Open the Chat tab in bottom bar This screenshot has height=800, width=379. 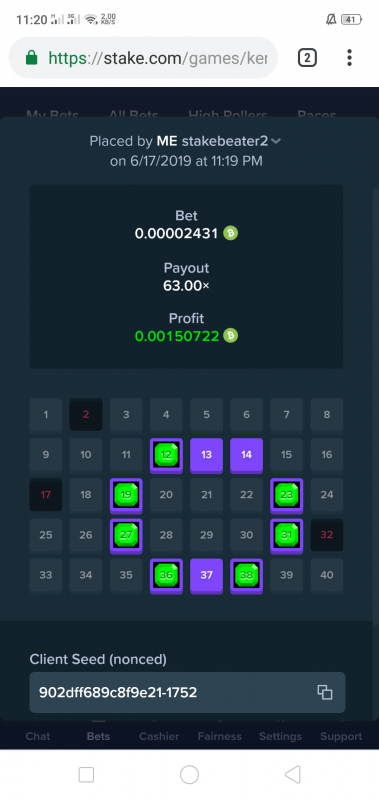pyautogui.click(x=38, y=736)
